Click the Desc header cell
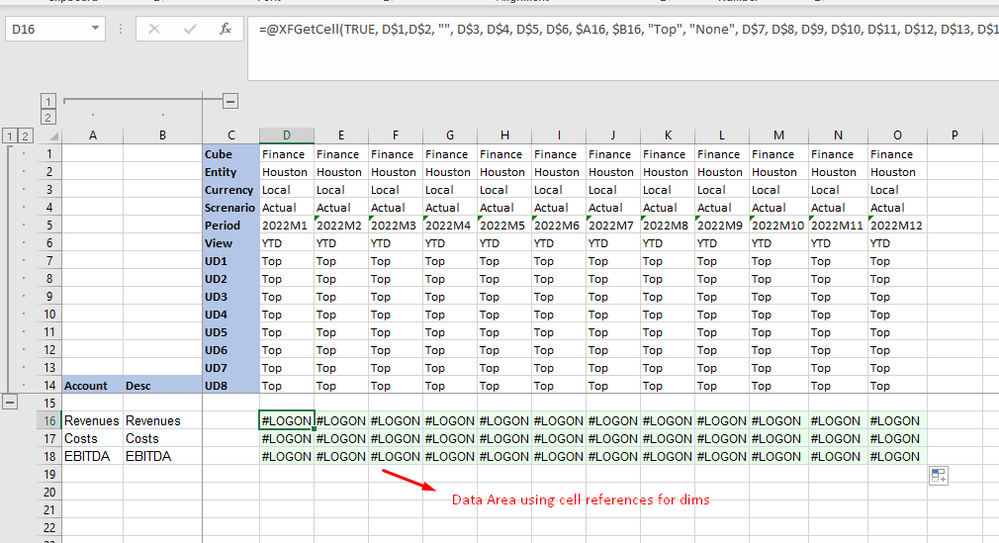 (x=163, y=386)
